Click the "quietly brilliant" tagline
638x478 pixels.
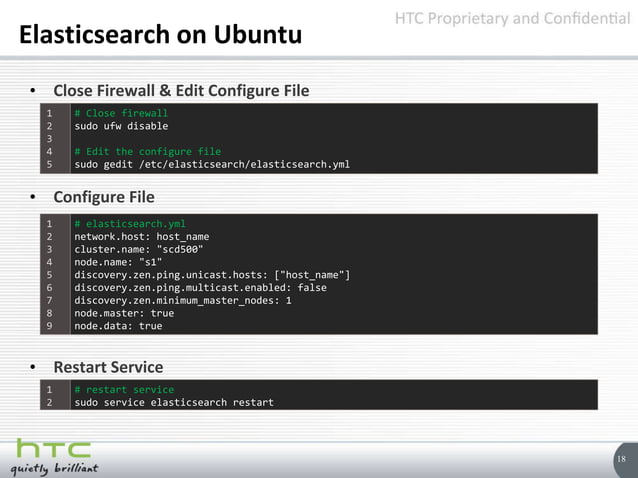tap(54, 469)
